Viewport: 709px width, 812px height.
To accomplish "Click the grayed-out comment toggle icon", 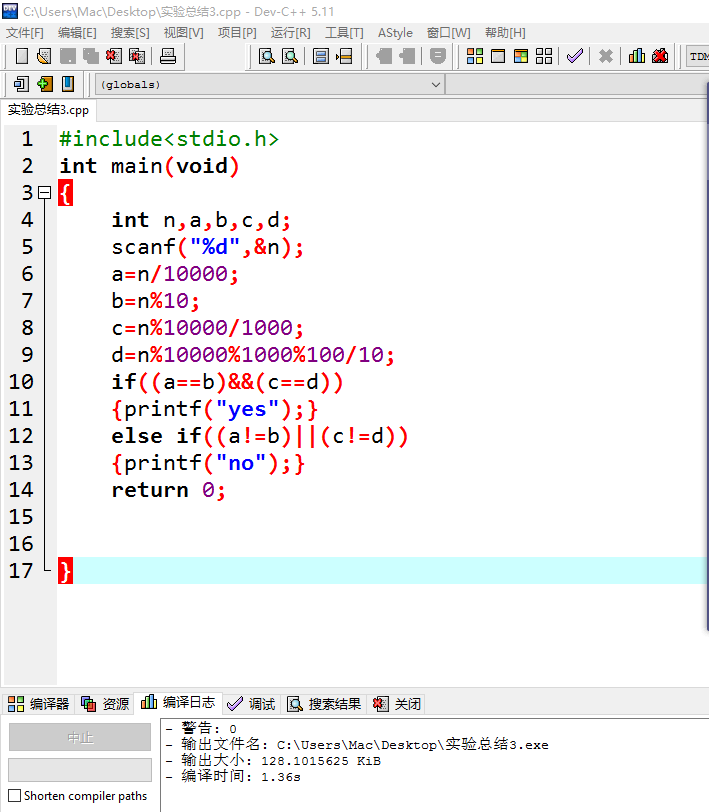I will tap(438, 56).
